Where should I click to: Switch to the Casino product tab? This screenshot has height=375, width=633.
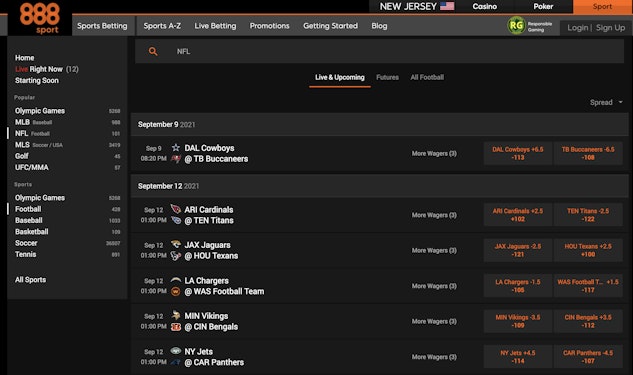coord(484,6)
